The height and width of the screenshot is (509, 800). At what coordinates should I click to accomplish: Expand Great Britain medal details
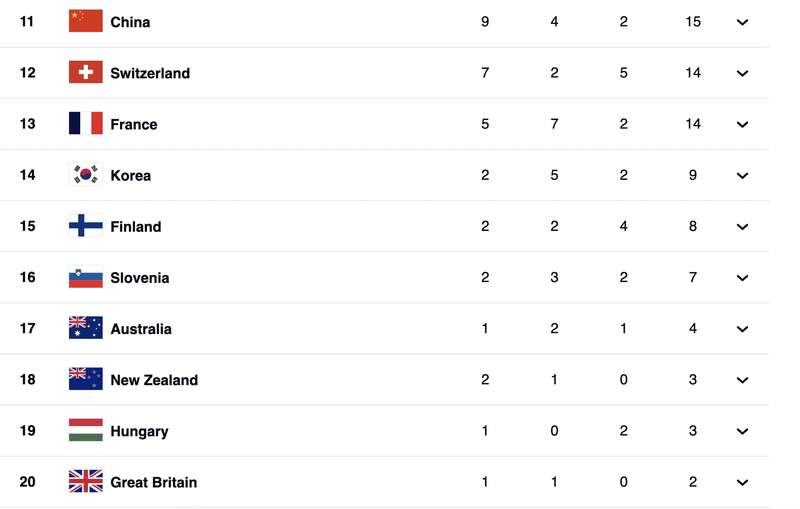pos(742,482)
